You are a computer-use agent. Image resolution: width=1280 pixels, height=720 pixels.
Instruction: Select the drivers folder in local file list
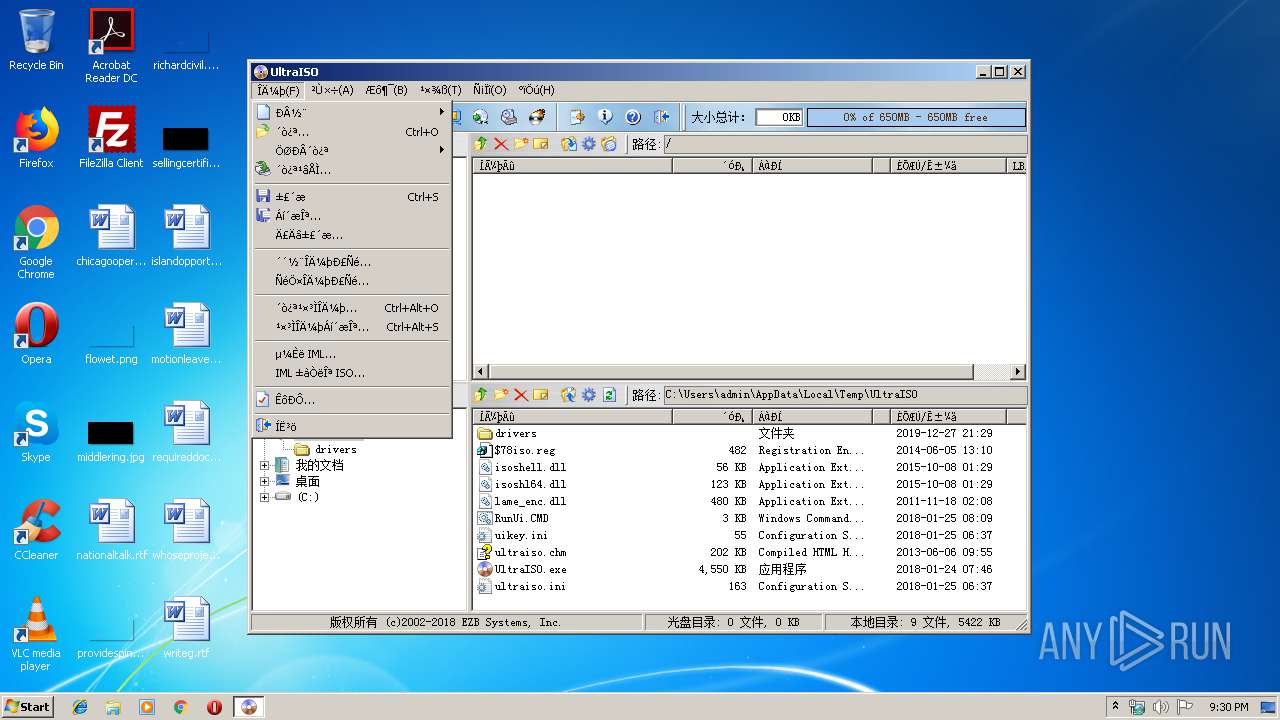508,433
